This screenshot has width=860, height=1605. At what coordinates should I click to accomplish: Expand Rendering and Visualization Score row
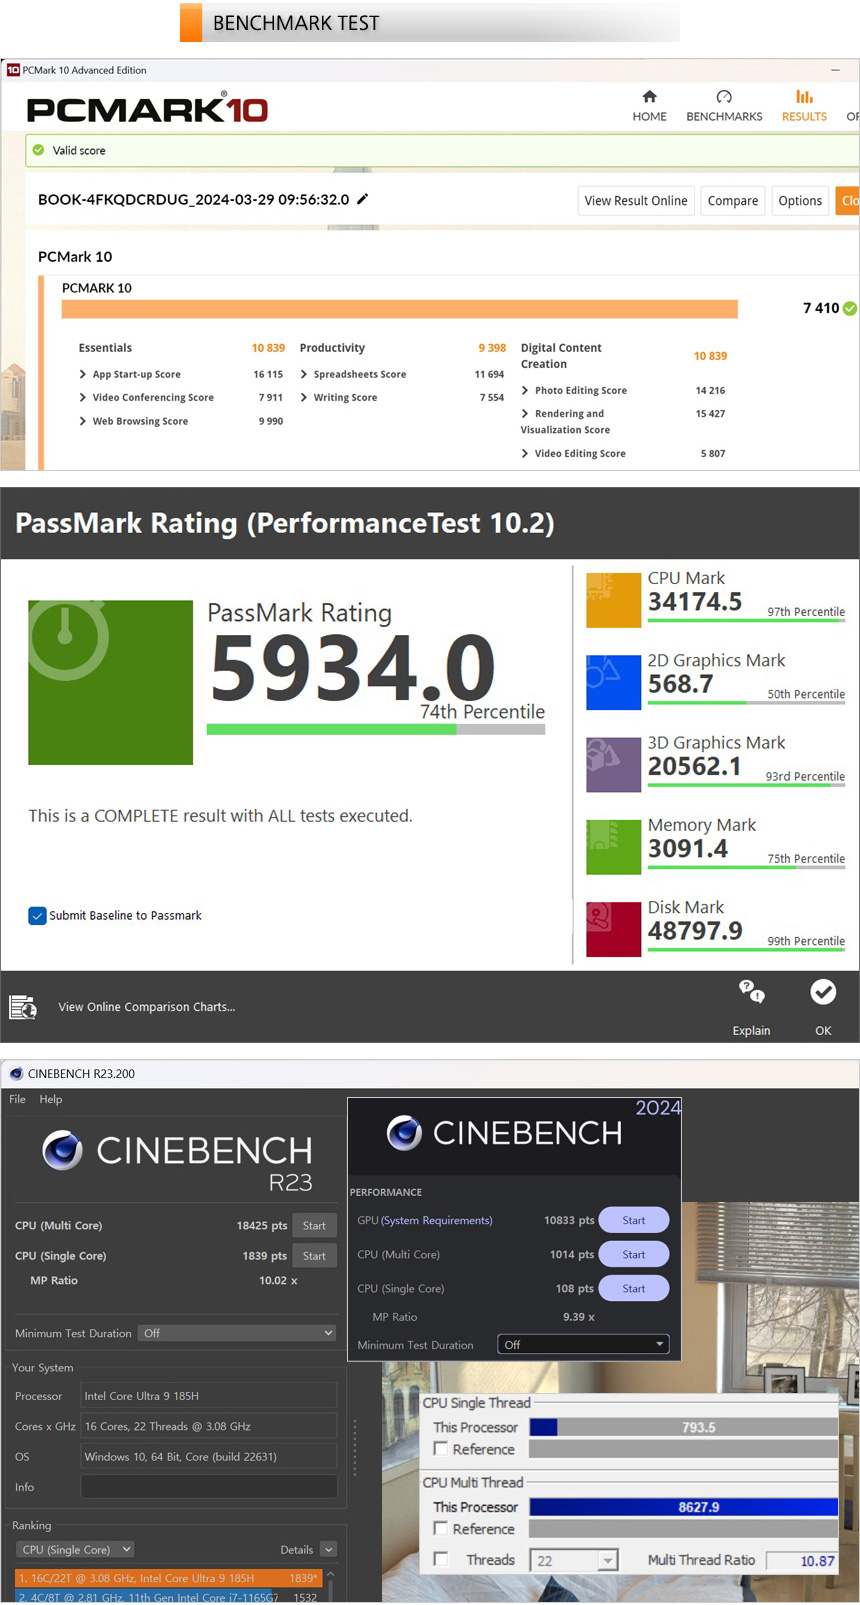525,413
